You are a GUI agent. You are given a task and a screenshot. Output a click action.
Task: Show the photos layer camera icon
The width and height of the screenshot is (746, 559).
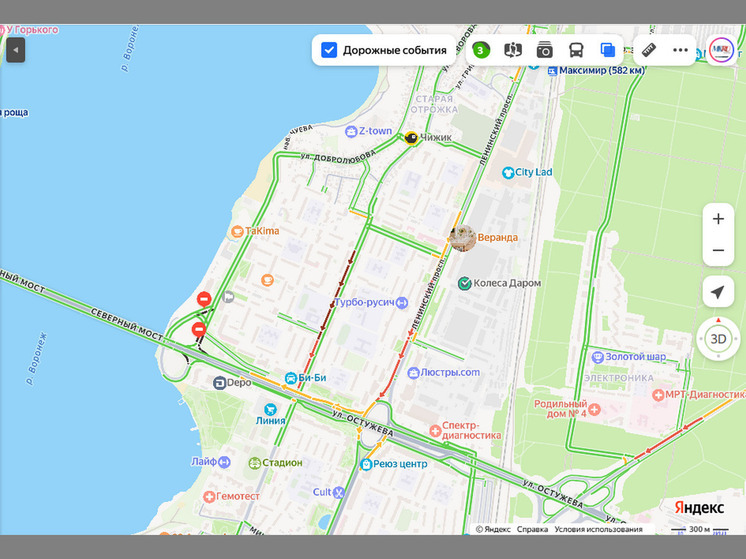click(x=545, y=50)
